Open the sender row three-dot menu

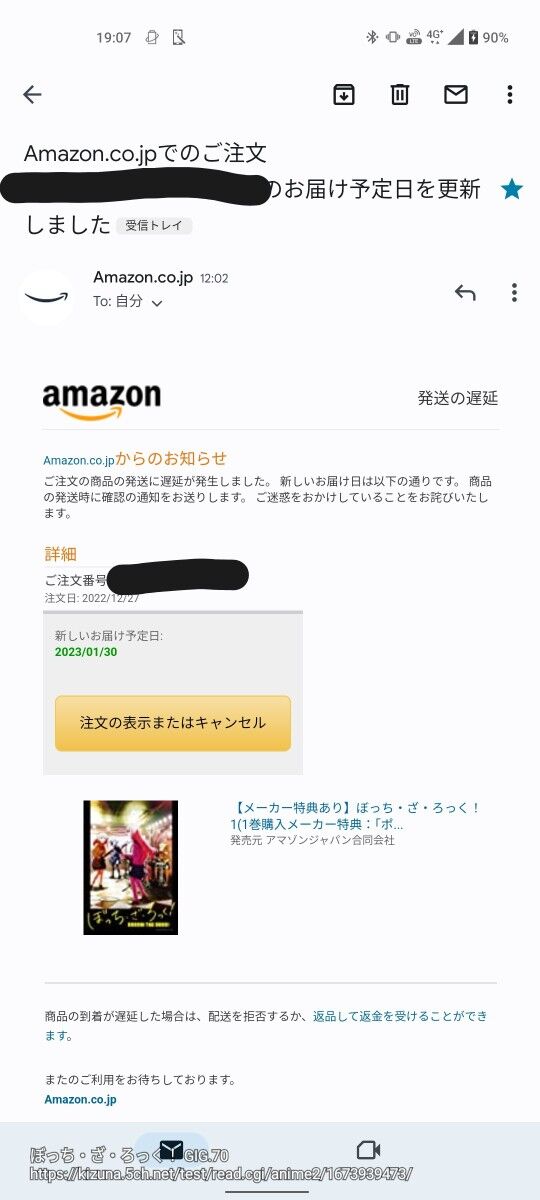click(x=514, y=293)
